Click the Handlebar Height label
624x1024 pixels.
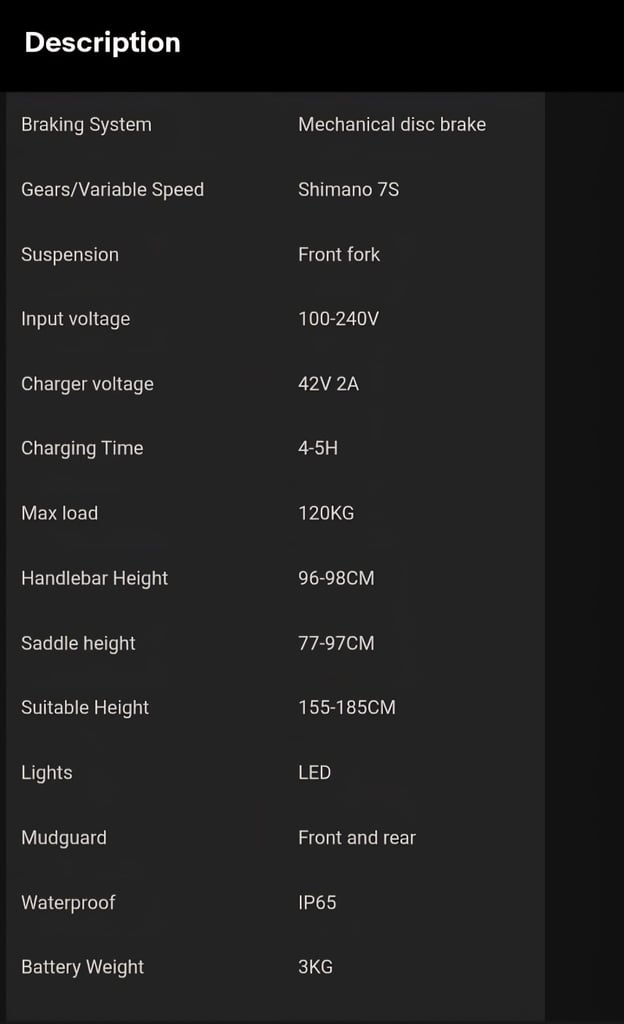pyautogui.click(x=95, y=579)
